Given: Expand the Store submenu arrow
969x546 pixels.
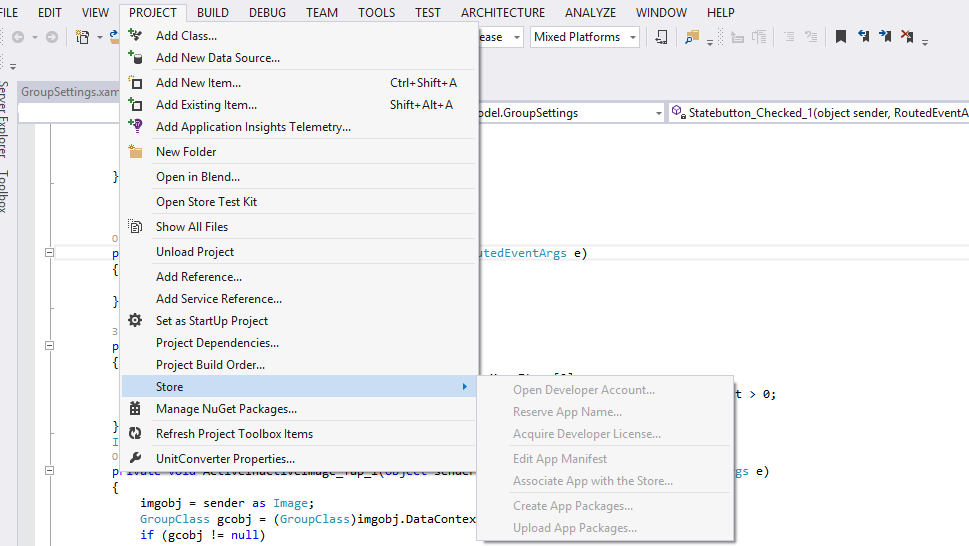Looking at the screenshot, I should [x=464, y=387].
